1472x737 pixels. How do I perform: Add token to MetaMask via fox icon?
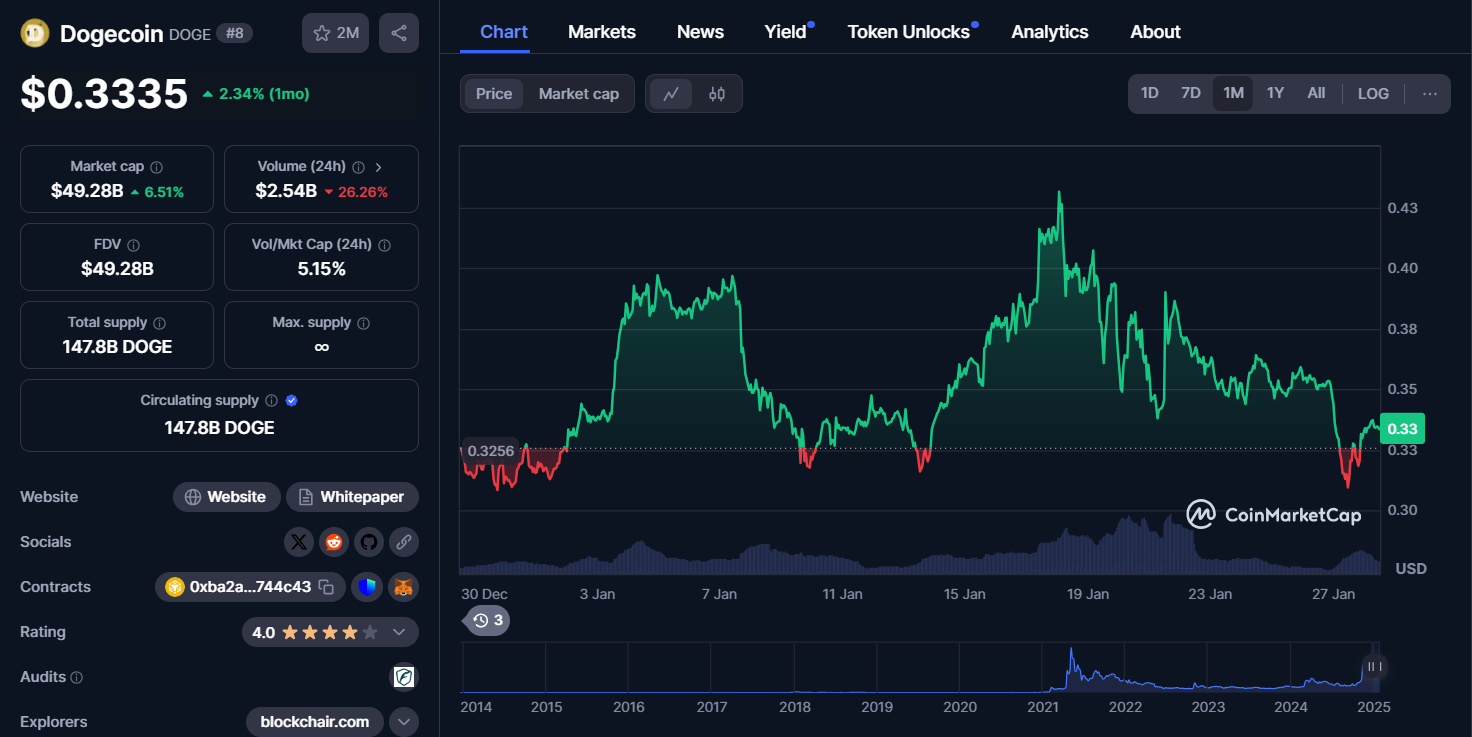click(404, 587)
